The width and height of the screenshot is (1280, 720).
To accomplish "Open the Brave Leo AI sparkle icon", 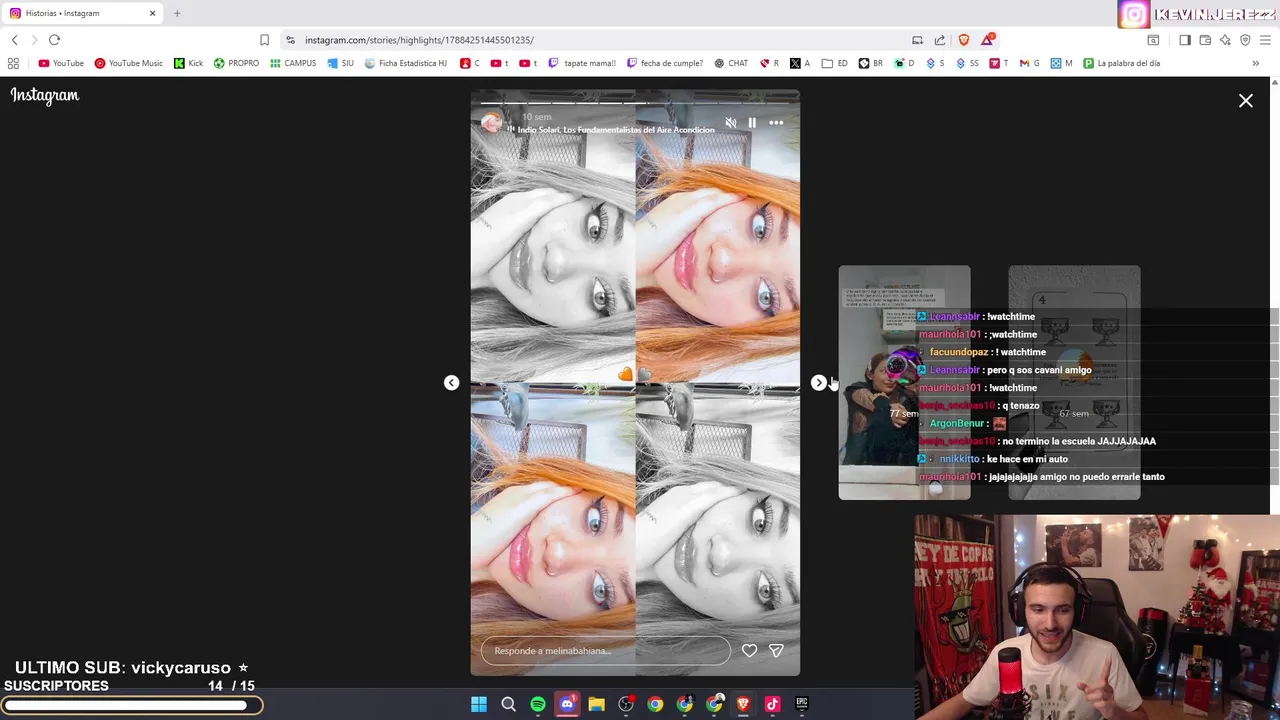I will (x=1225, y=40).
